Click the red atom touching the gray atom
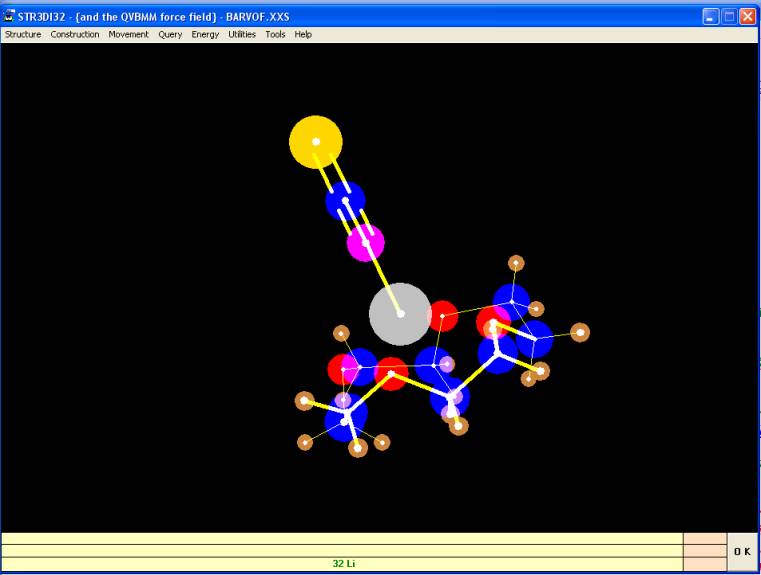761x575 pixels. (443, 316)
